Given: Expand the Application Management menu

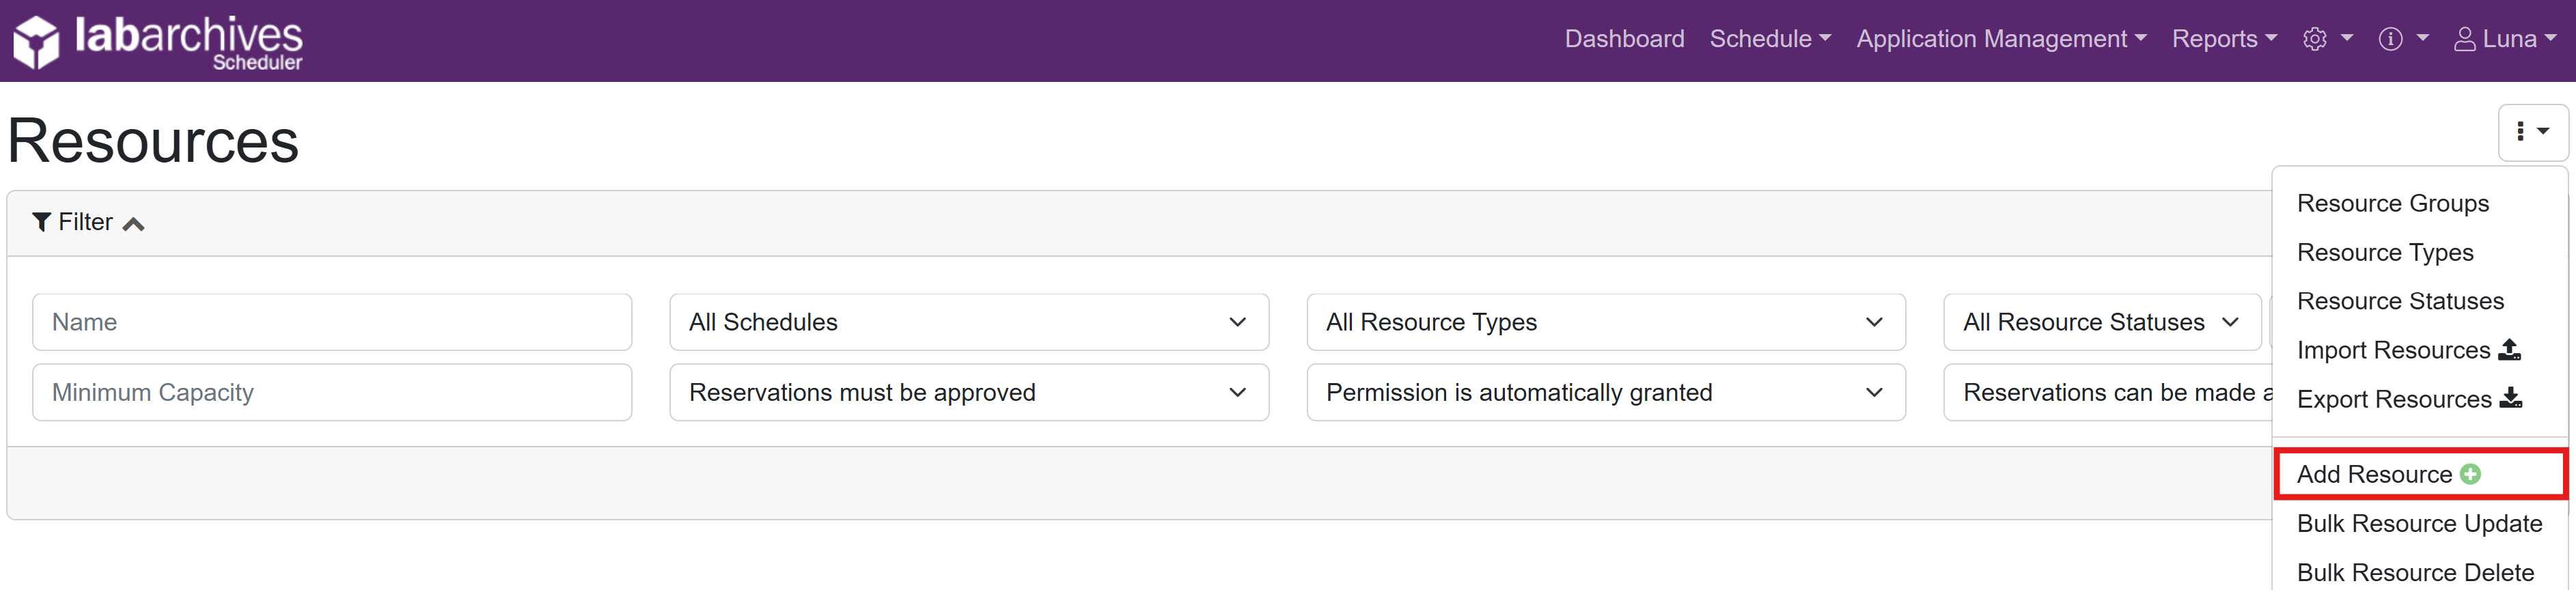Looking at the screenshot, I should tap(2000, 39).
